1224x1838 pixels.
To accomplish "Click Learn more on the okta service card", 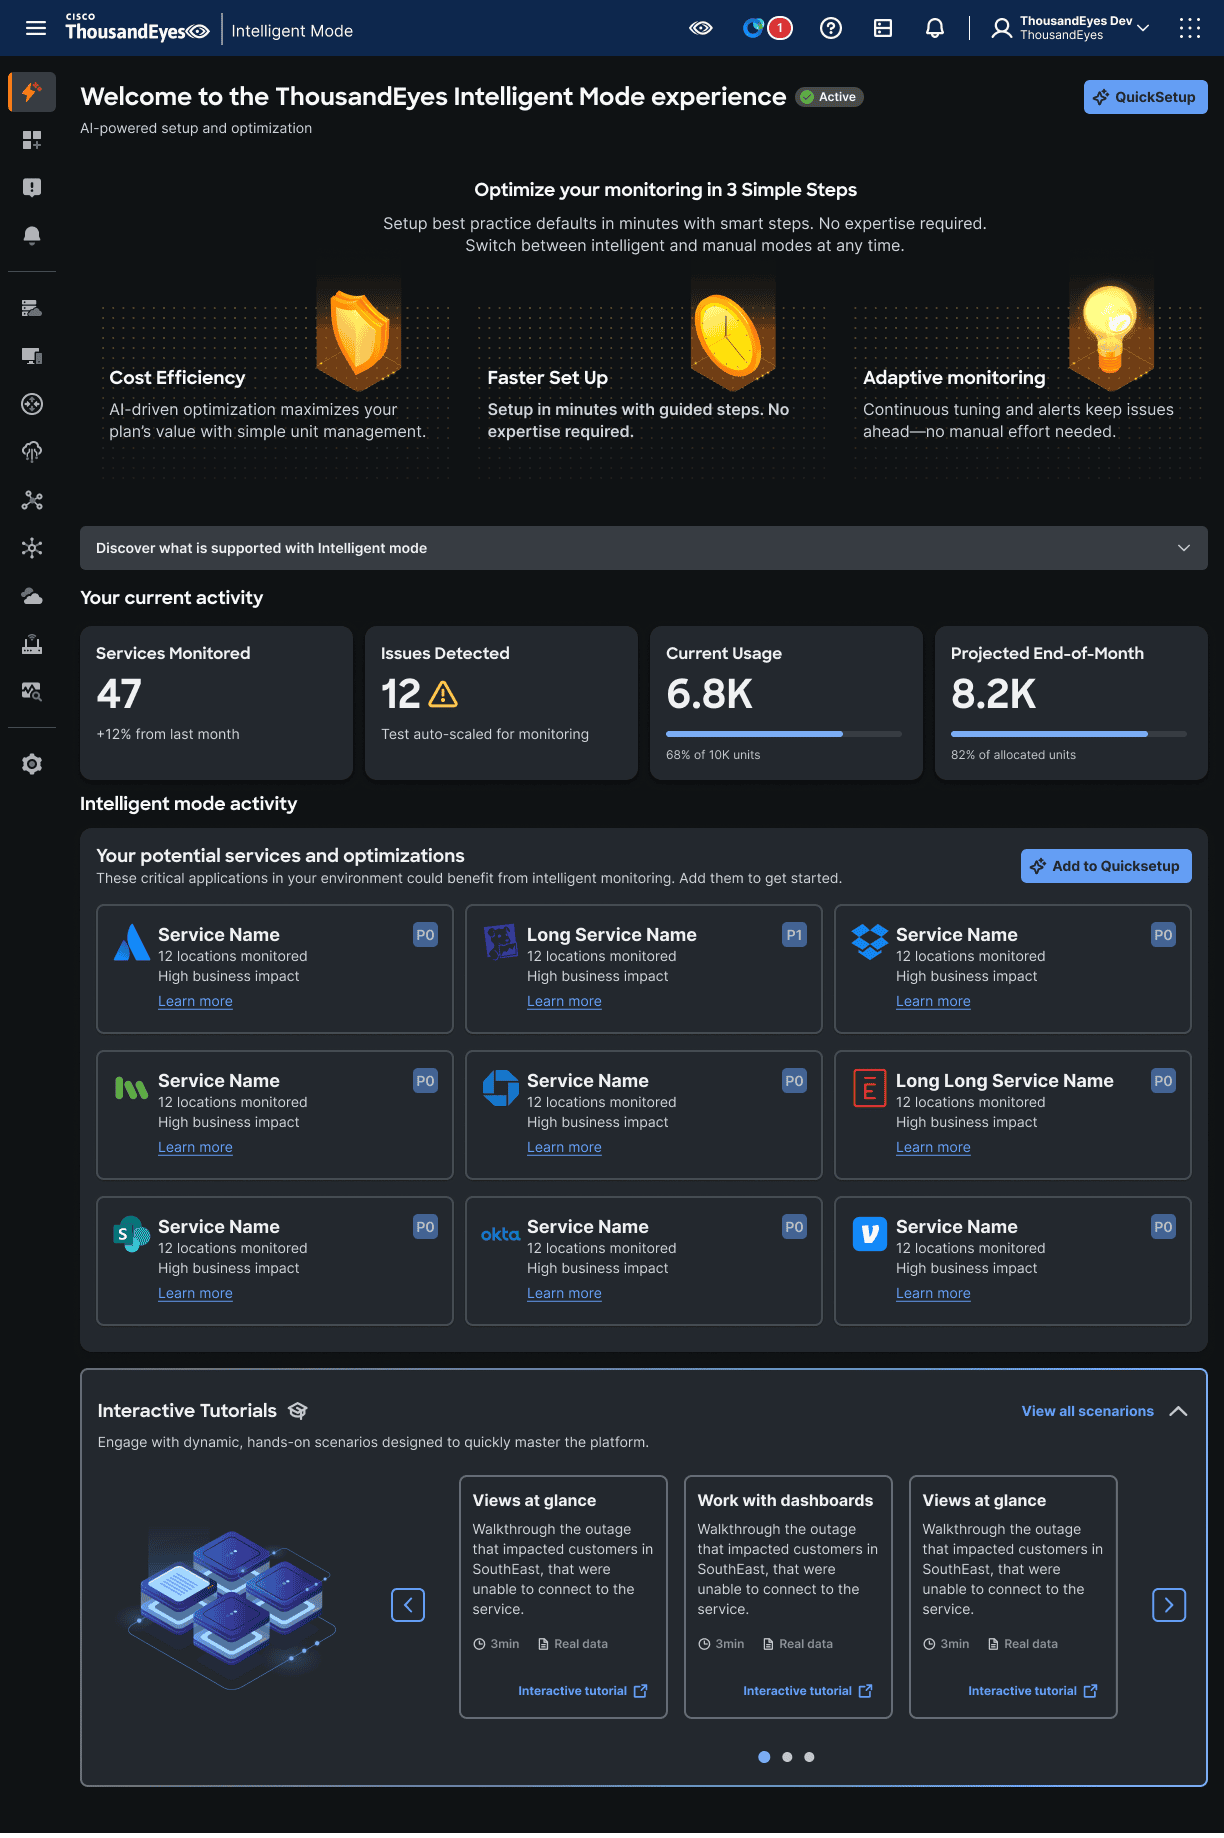I will pyautogui.click(x=564, y=1293).
